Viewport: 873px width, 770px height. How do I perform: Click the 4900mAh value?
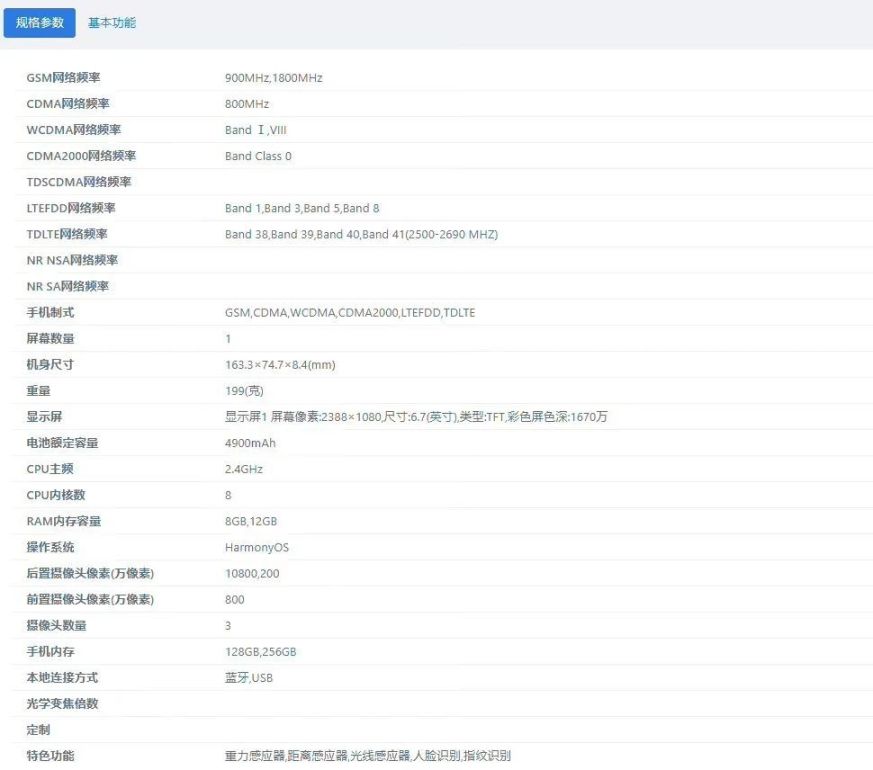pyautogui.click(x=251, y=443)
